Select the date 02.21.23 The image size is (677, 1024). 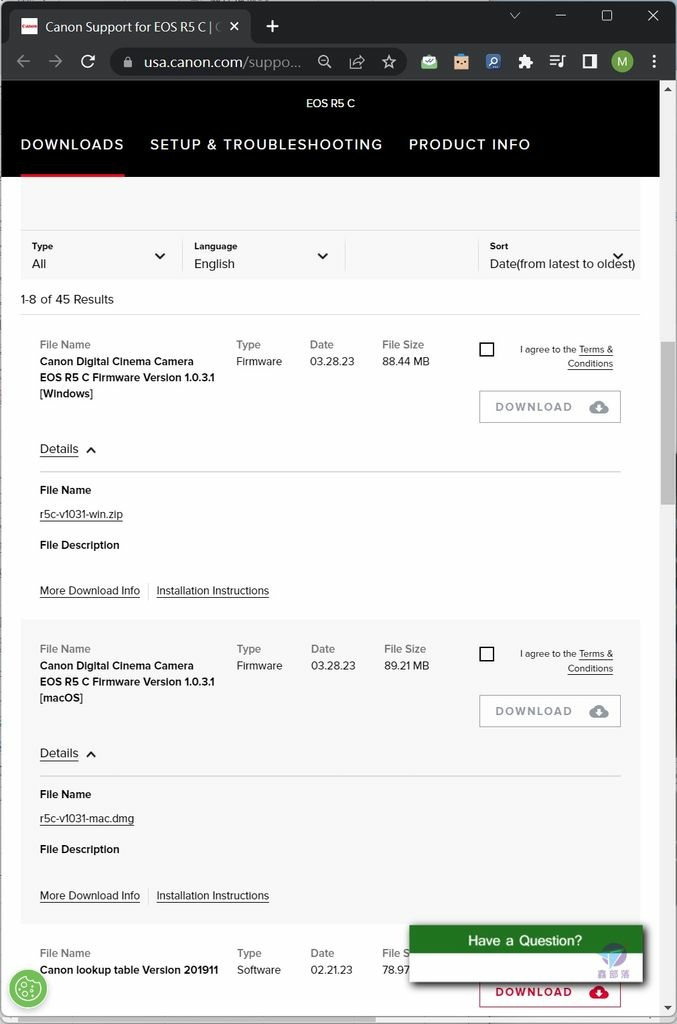coord(332,970)
